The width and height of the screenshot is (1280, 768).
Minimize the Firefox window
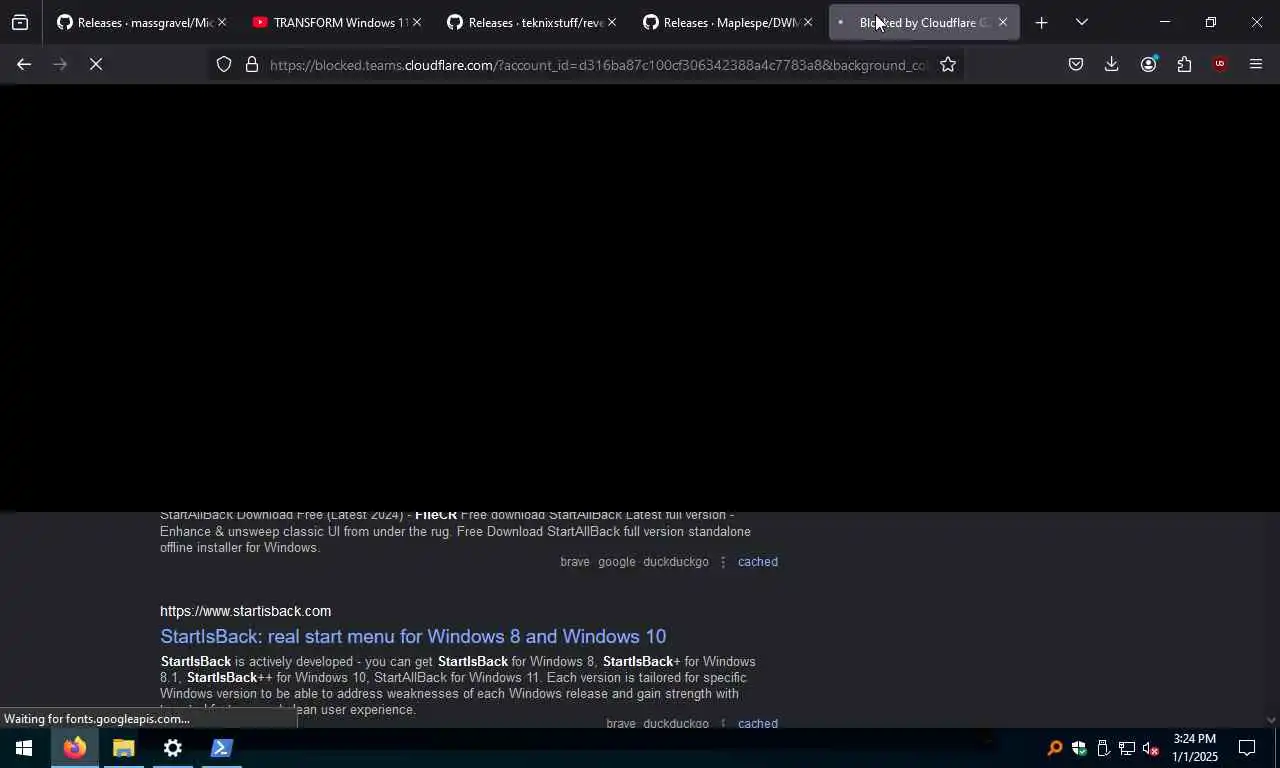(x=1164, y=22)
